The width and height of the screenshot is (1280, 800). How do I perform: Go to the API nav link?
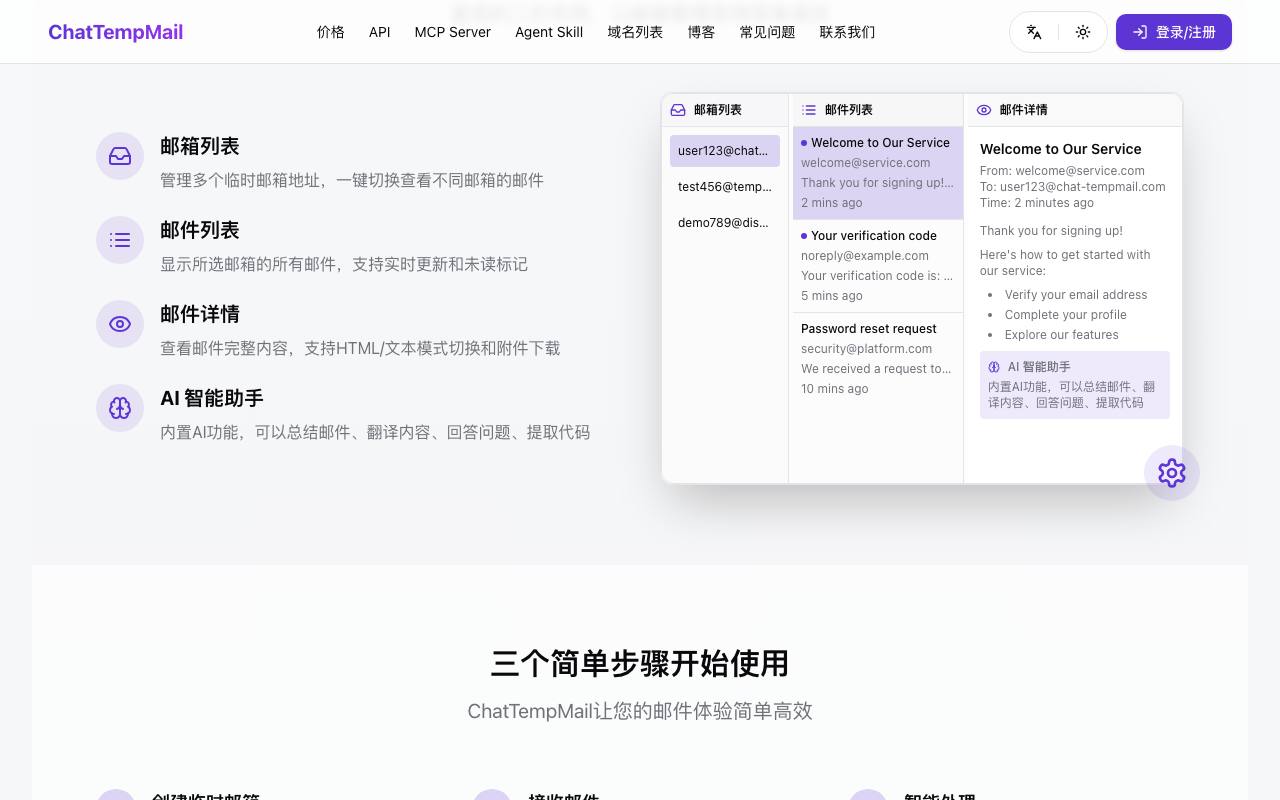click(380, 32)
